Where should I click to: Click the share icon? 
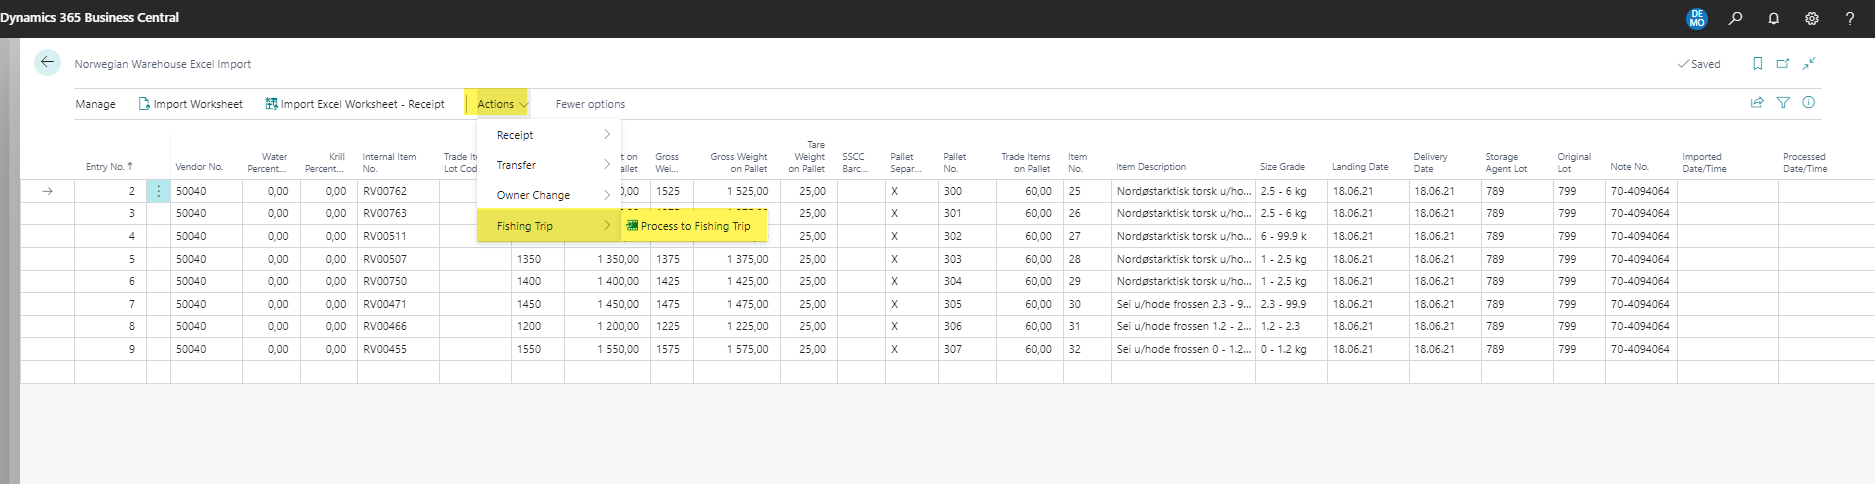coord(1756,103)
